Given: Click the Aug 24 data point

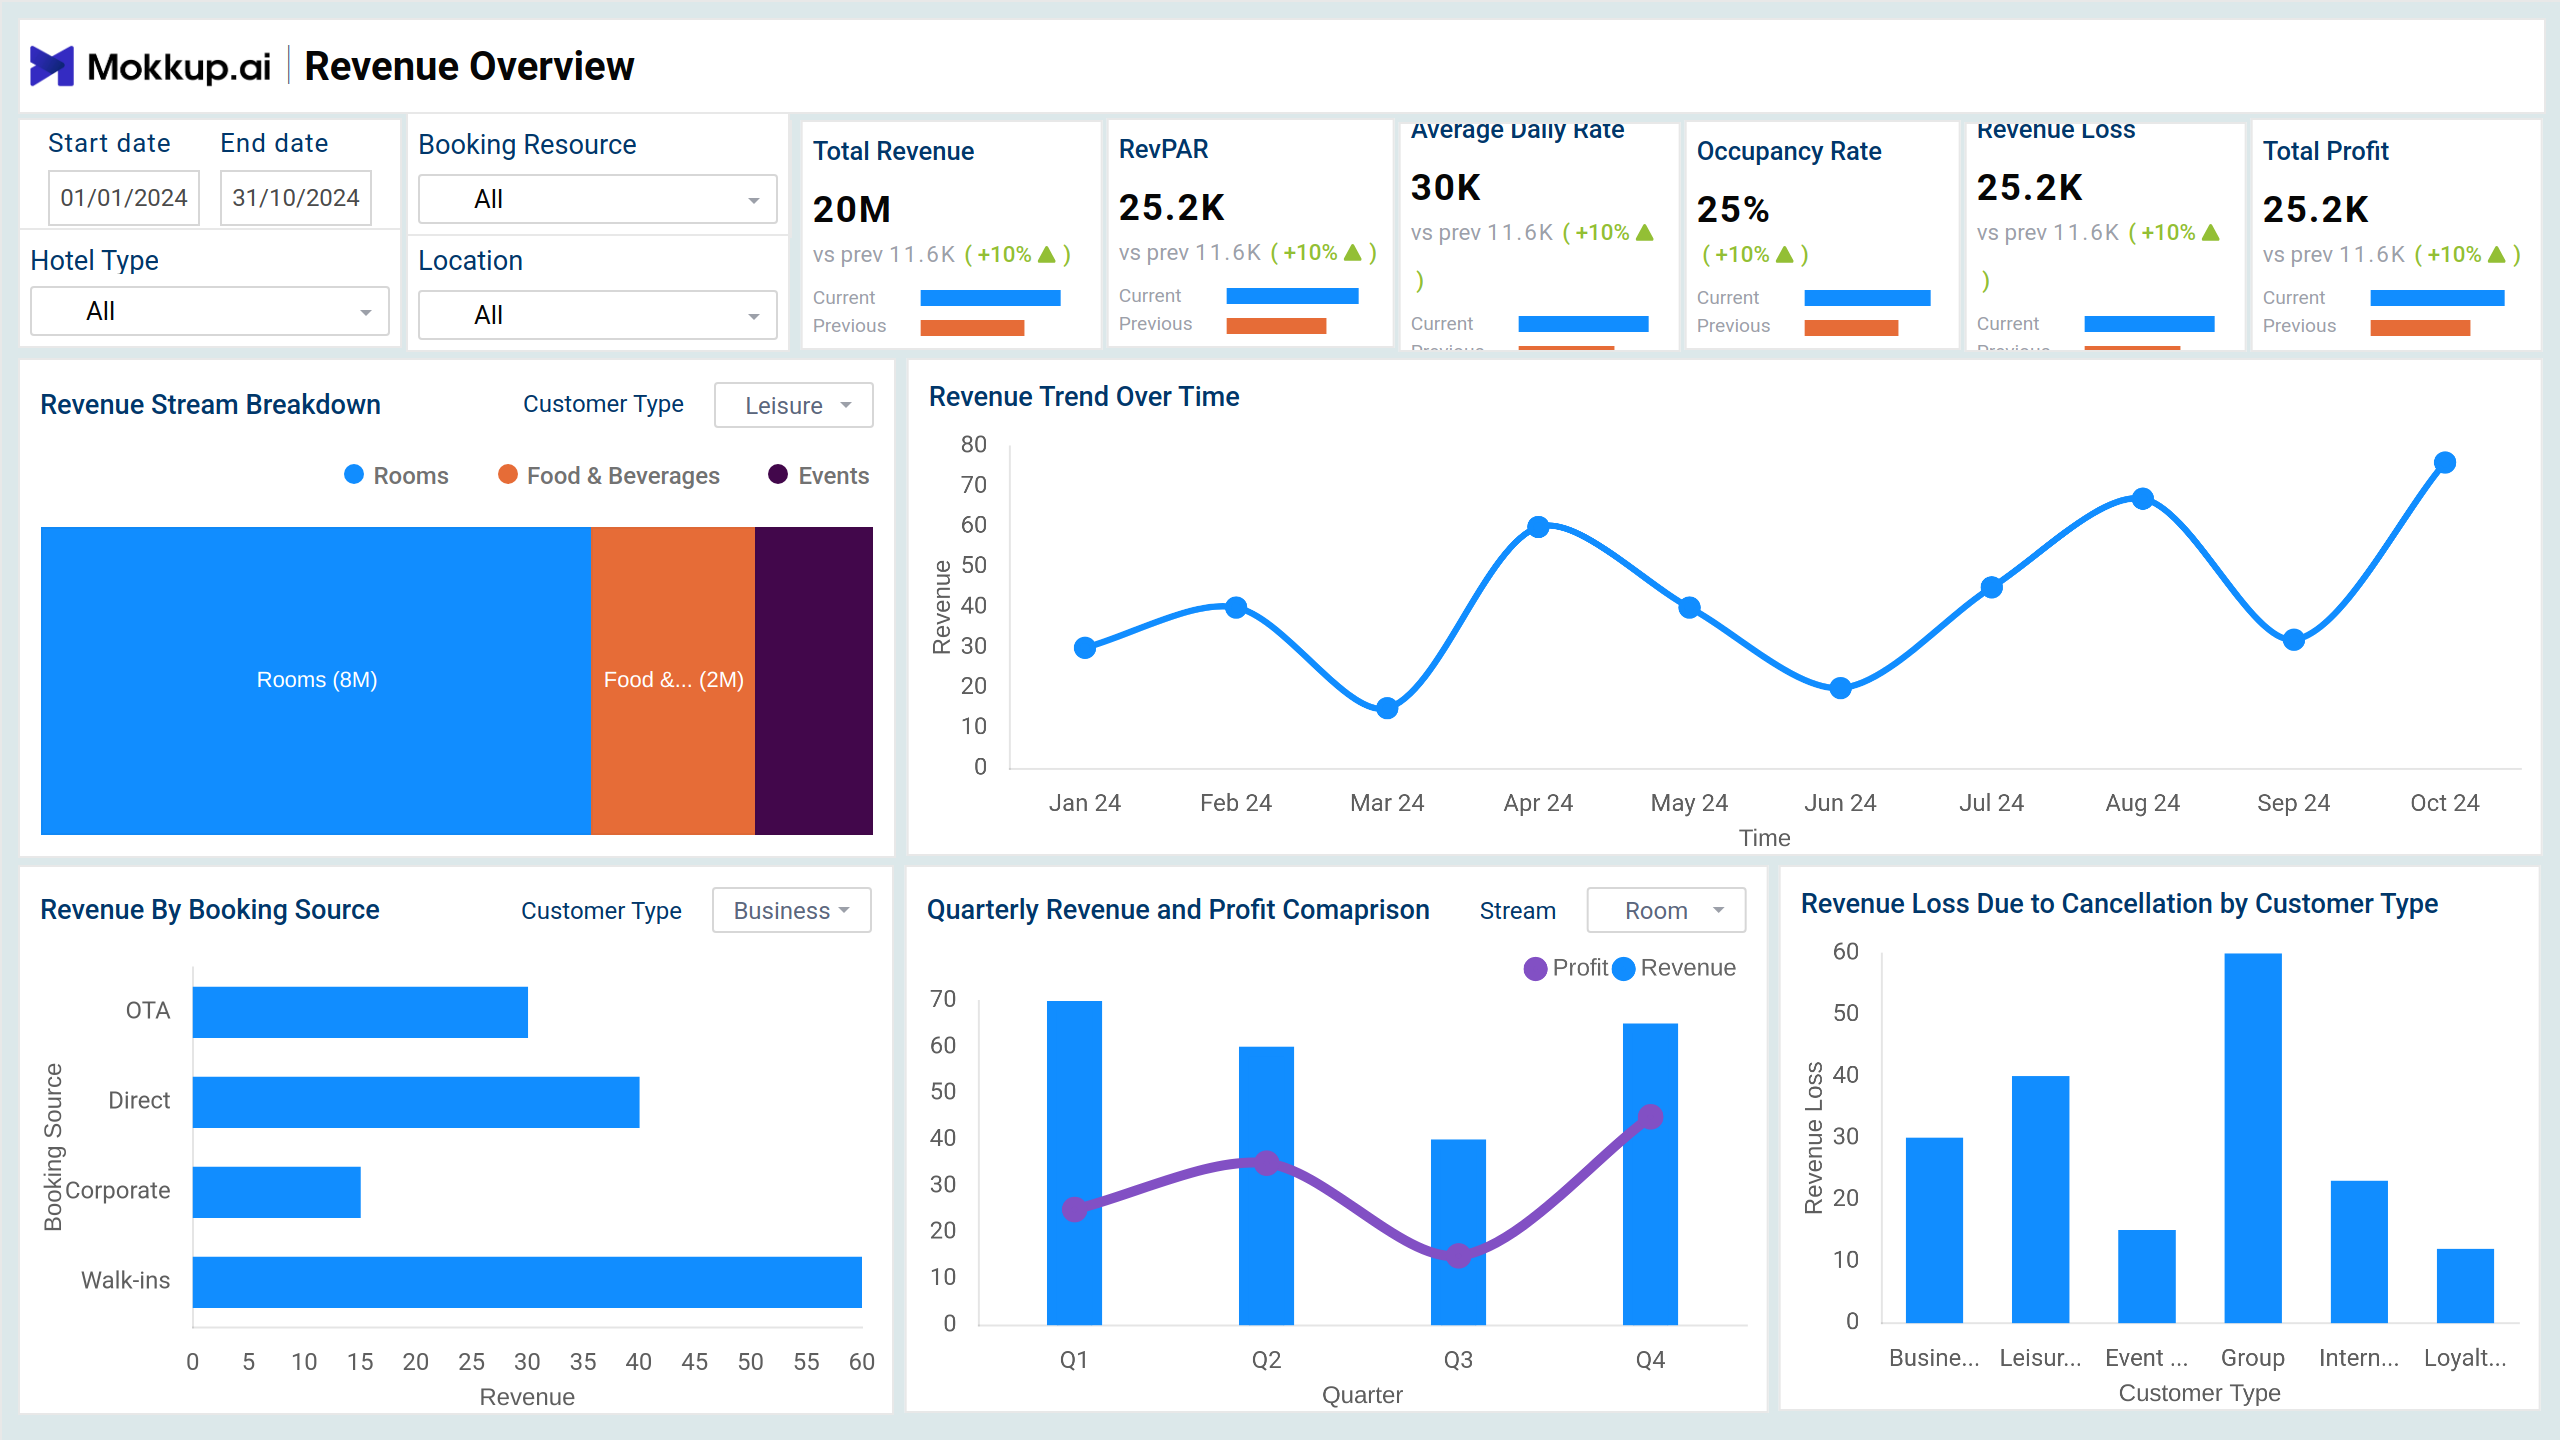Looking at the screenshot, I should click(x=2143, y=498).
